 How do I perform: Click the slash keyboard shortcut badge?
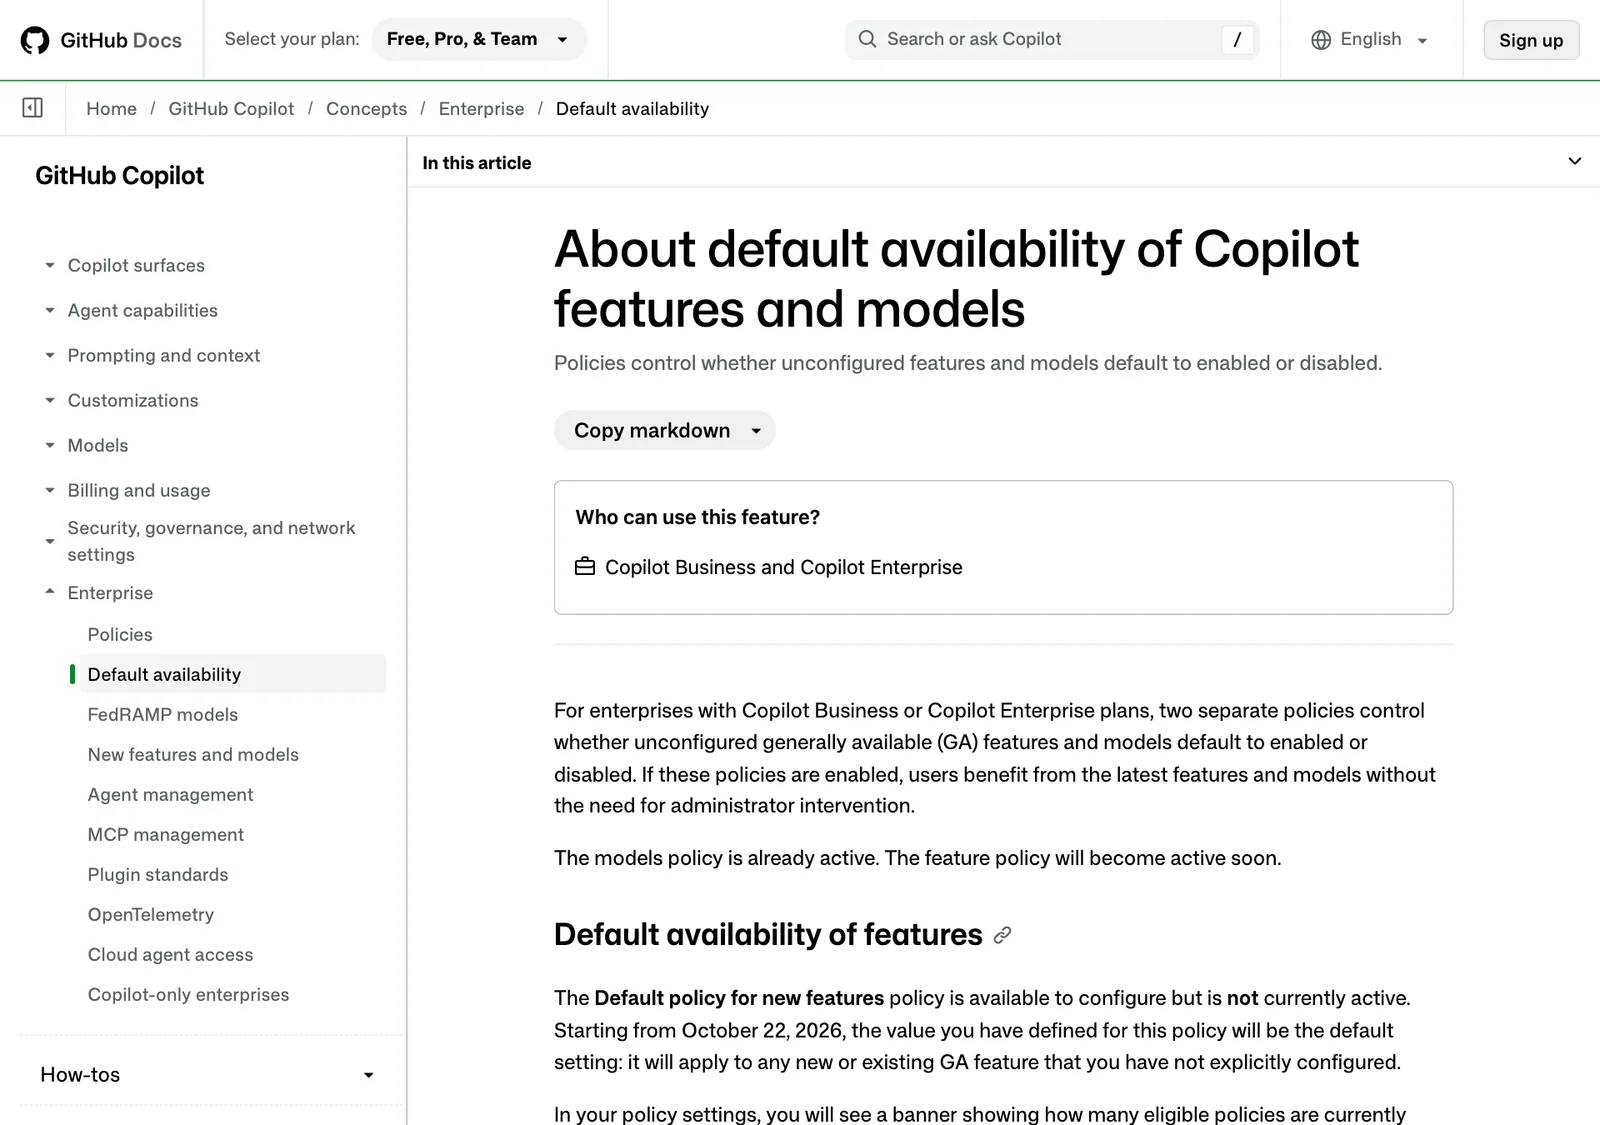pyautogui.click(x=1237, y=40)
